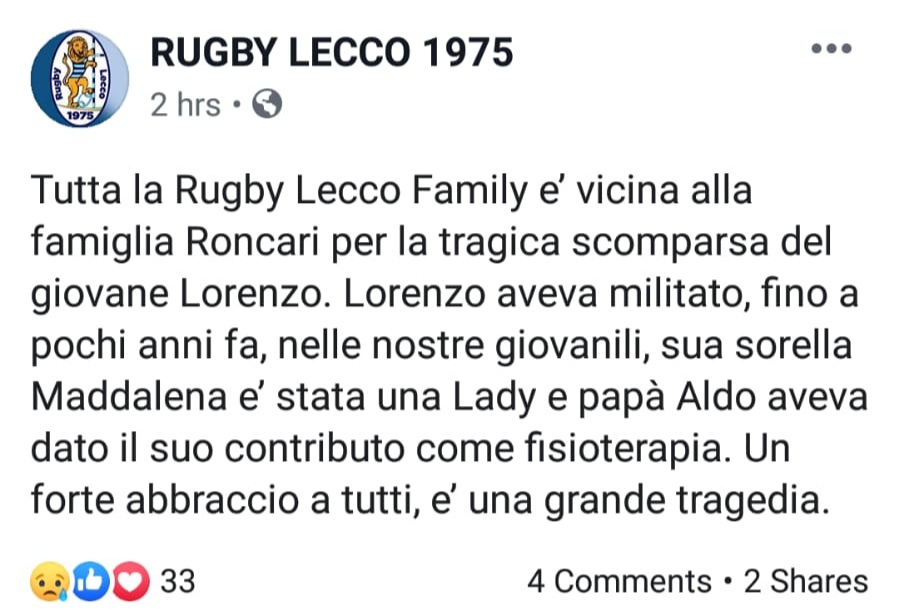Screen dimensions: 898x612
Task: Open the RUGBY LECCO 1975 page name
Action: [x=331, y=53]
